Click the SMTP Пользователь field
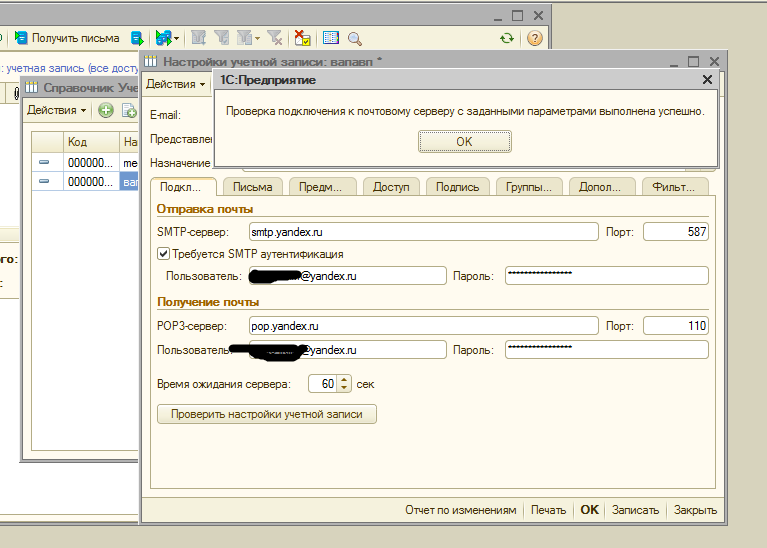Image resolution: width=767 pixels, height=548 pixels. tap(348, 276)
